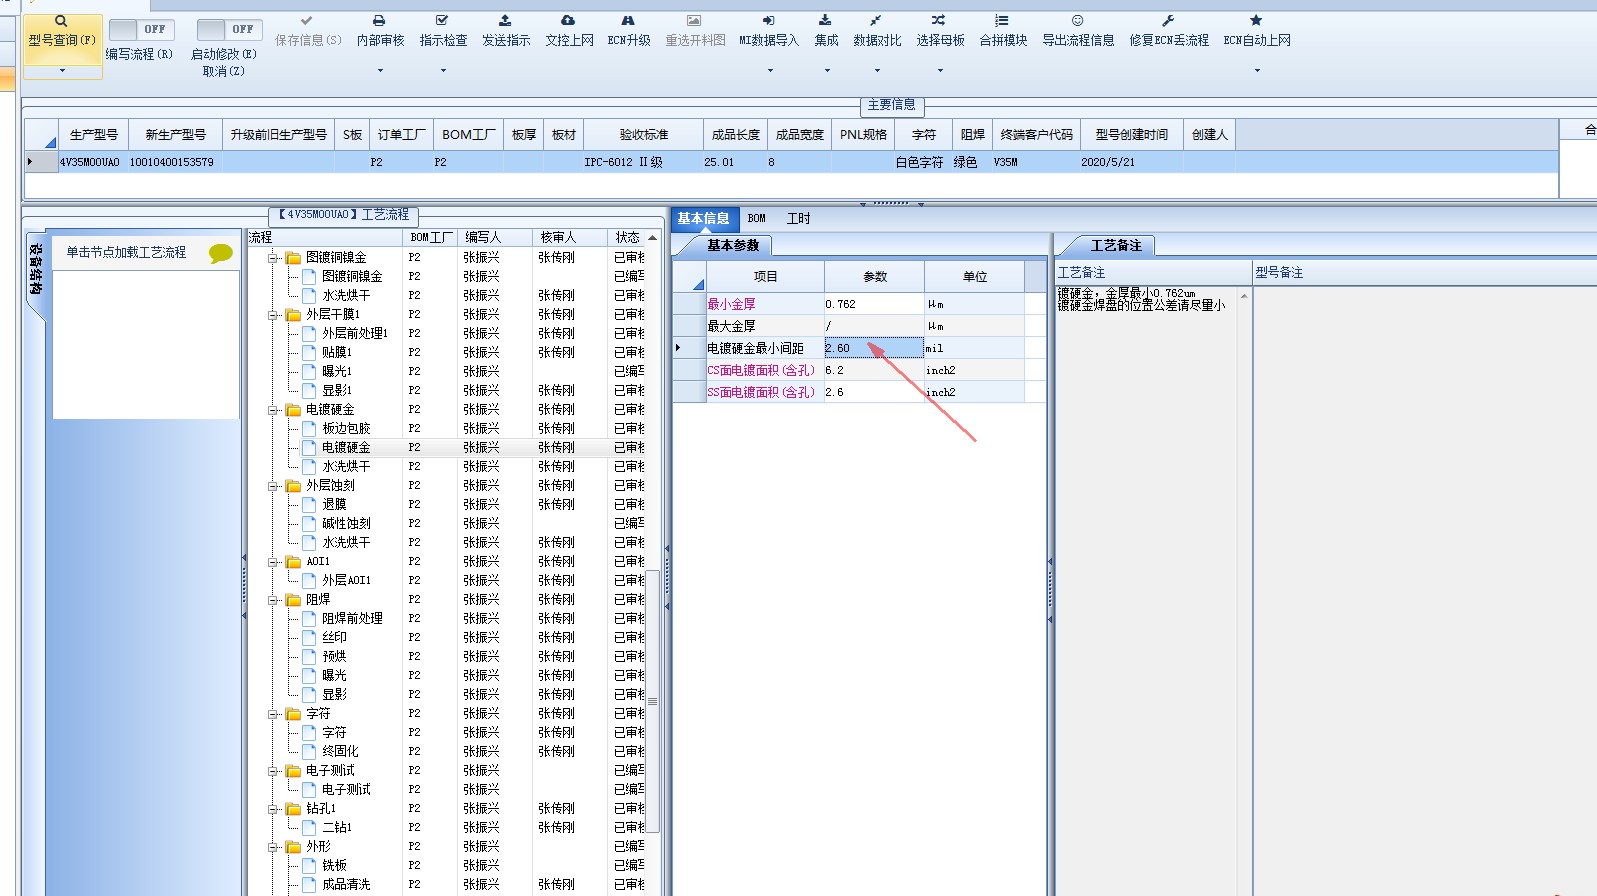Click the 阻焊 folder icon

point(293,600)
